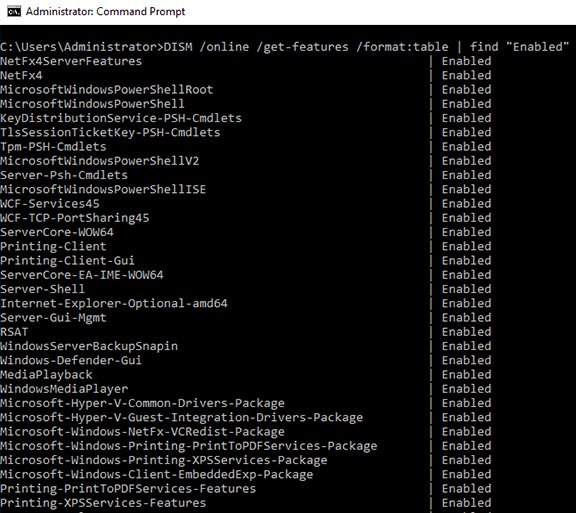This screenshot has height=513, width=576.
Task: Click the Administrator: Command Prompt title text
Action: point(105,11)
